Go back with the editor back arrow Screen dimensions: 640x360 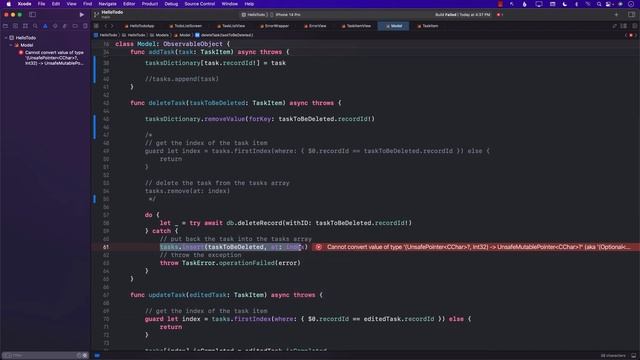[105, 26]
